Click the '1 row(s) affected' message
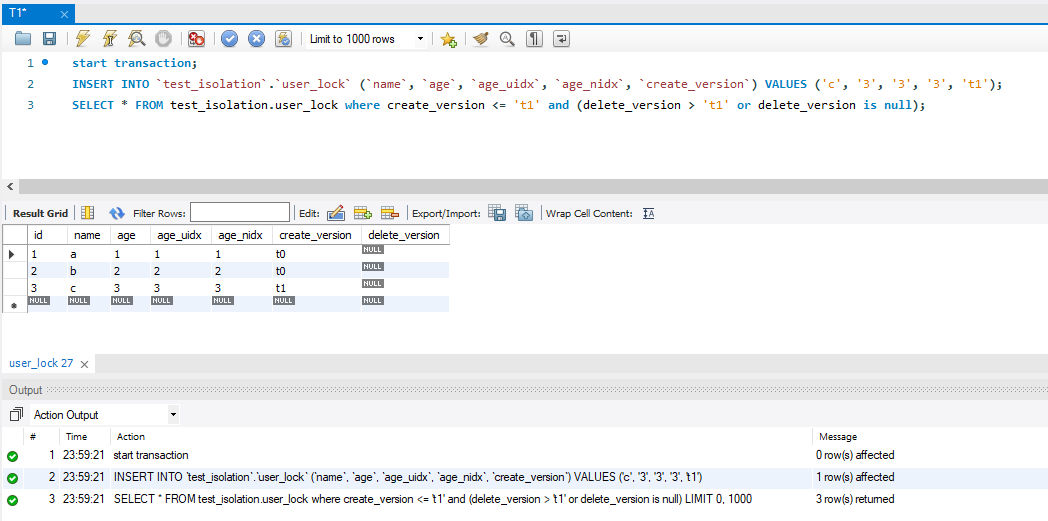This screenshot has width=1048, height=521. tap(856, 478)
